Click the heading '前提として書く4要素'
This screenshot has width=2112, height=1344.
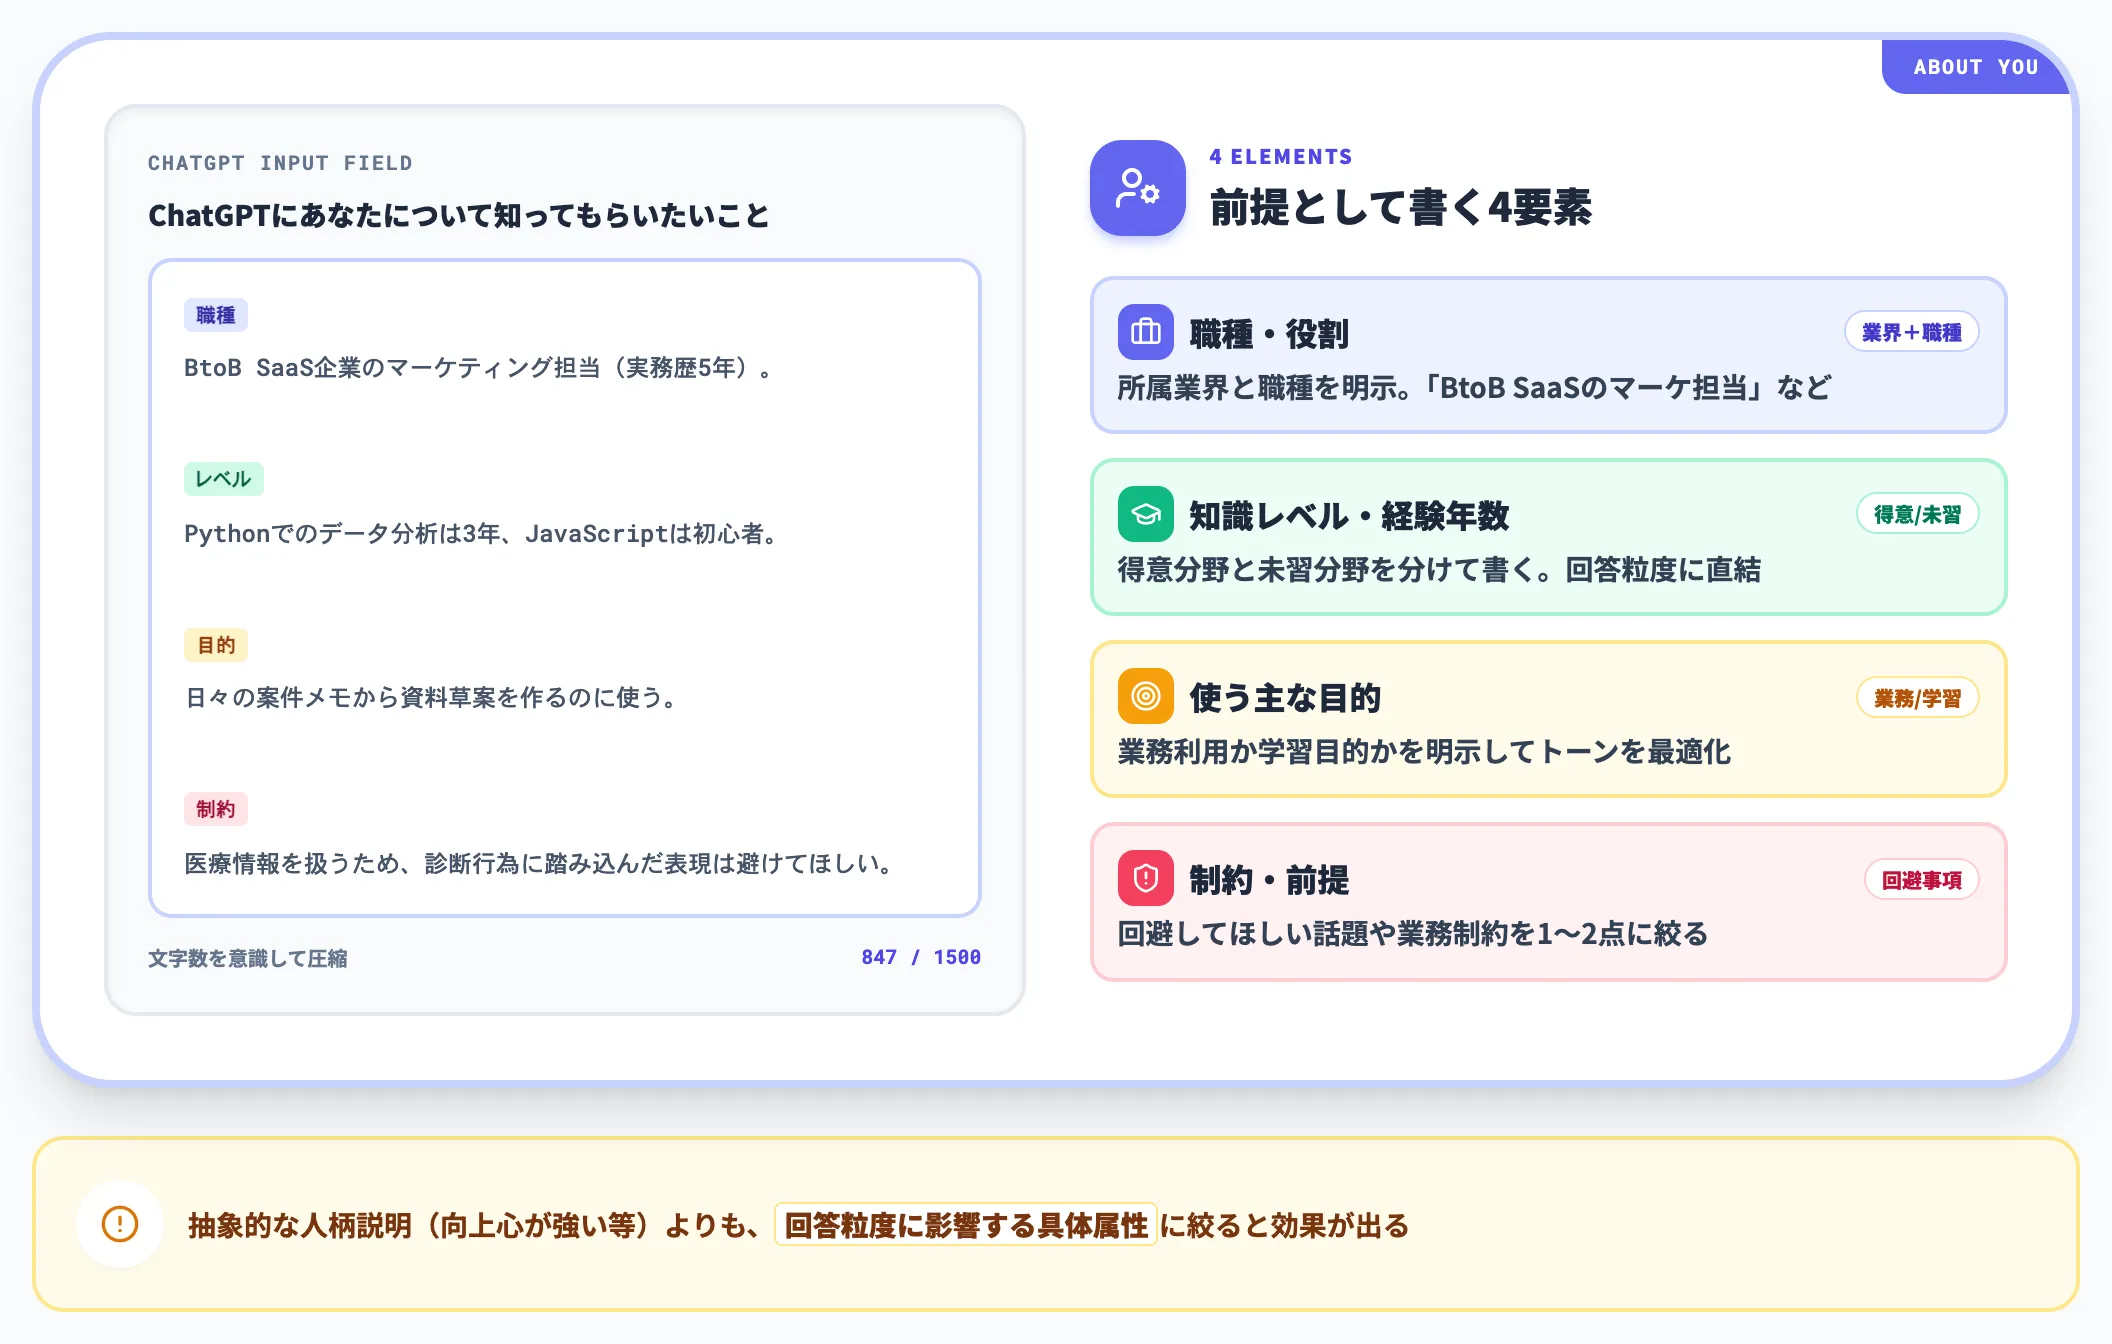[1400, 207]
